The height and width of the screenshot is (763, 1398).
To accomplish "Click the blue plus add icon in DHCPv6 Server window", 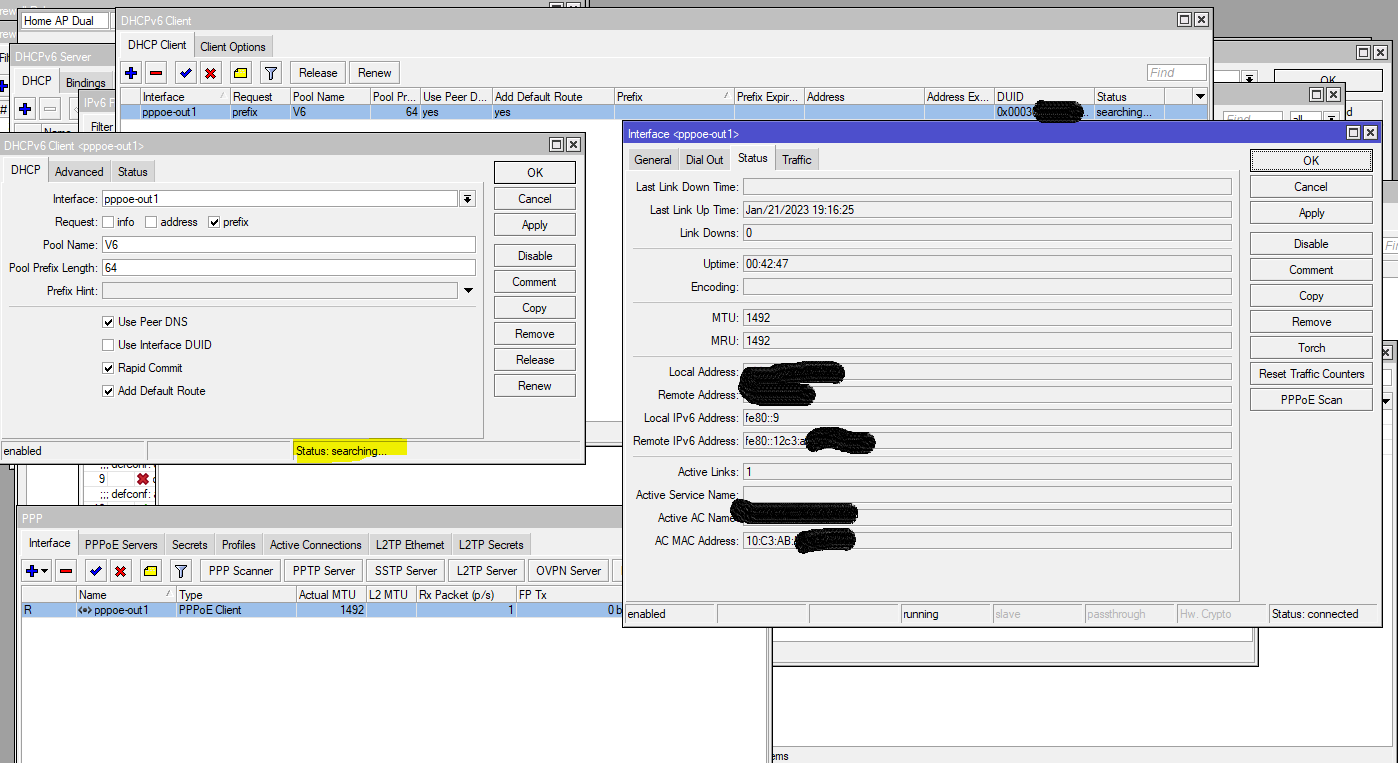I will [x=25, y=108].
